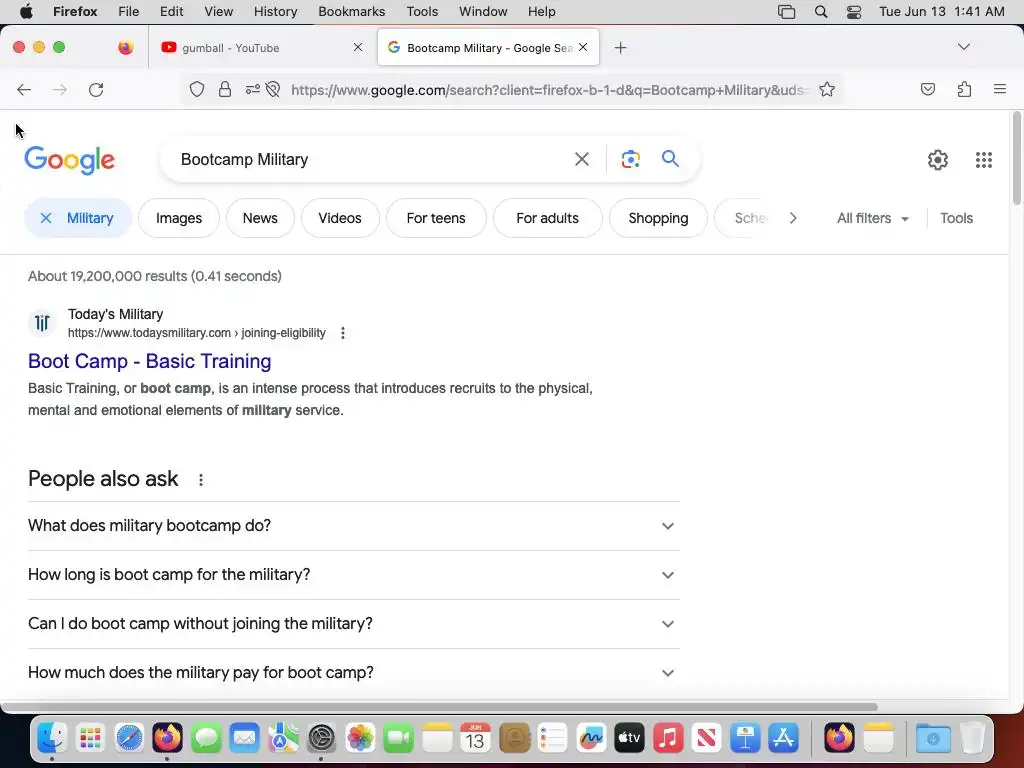
Task: Open Music from the dock
Action: click(x=668, y=739)
